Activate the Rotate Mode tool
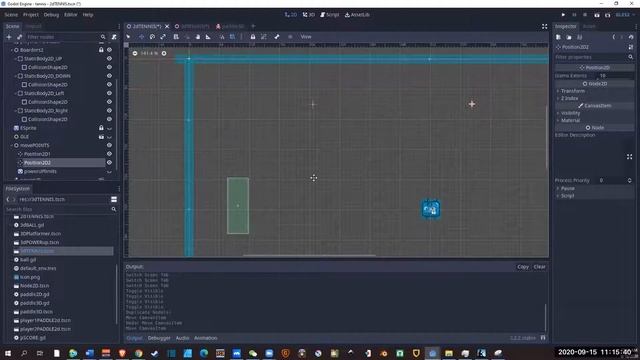640x360 pixels. tap(152, 37)
